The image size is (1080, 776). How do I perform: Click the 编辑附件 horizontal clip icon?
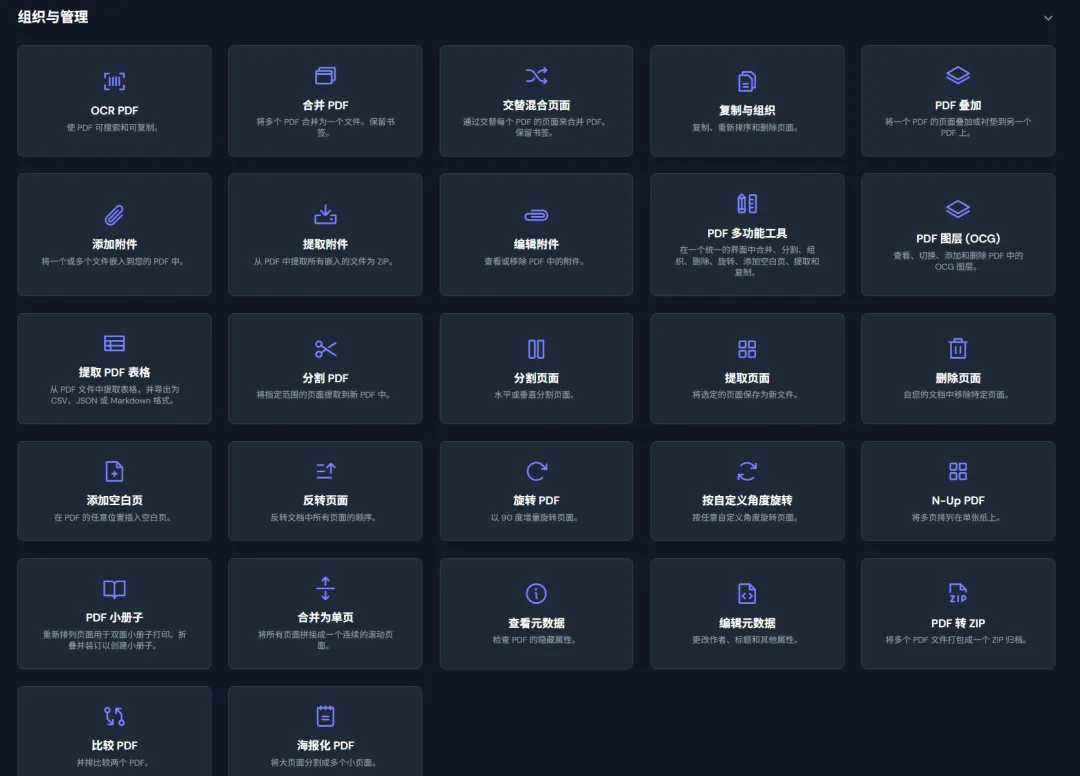(536, 216)
